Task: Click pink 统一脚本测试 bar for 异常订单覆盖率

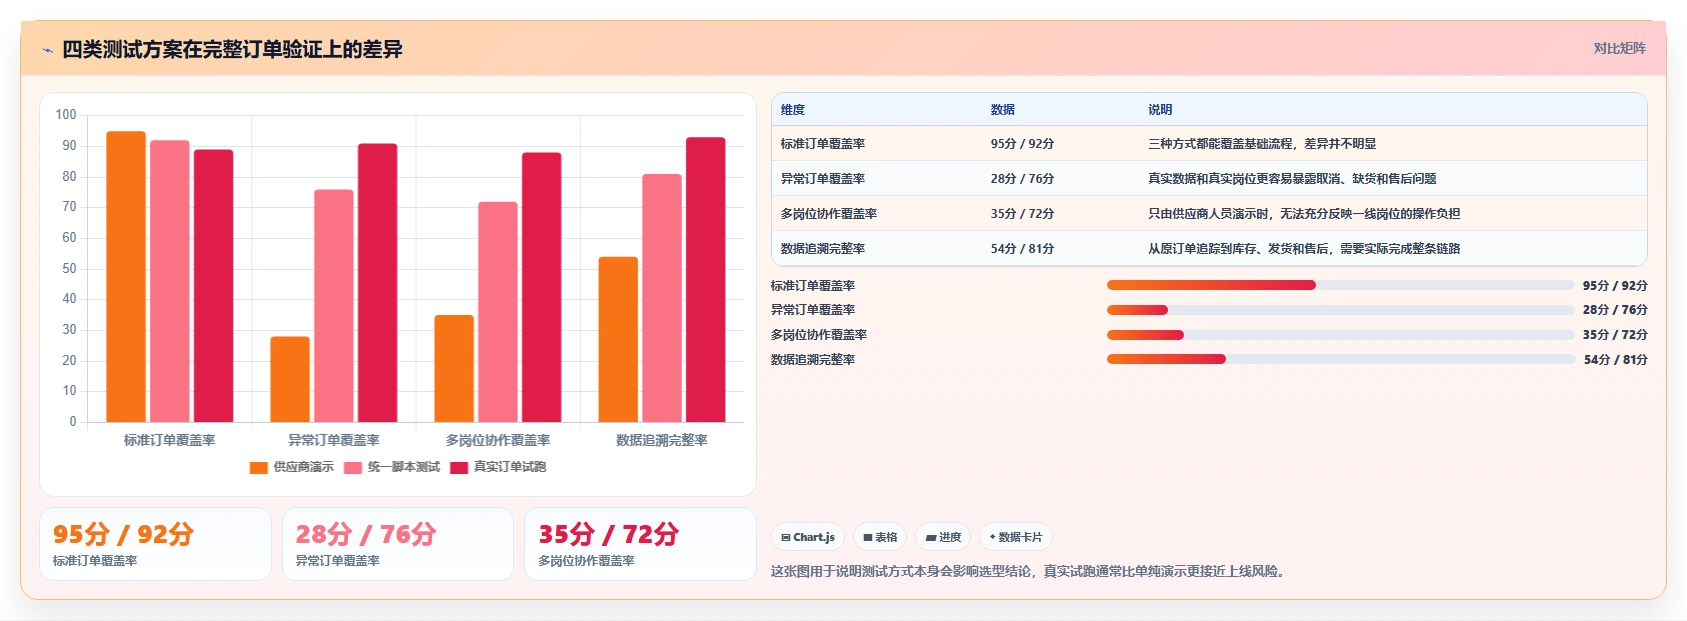Action: 334,306
